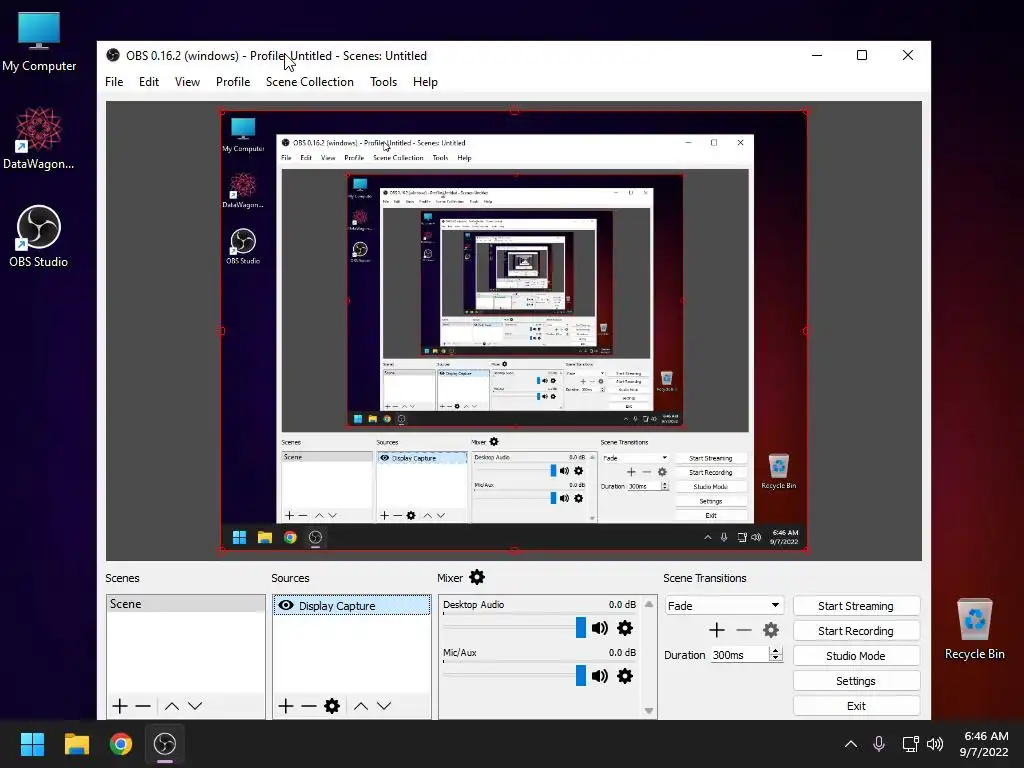The image size is (1024, 768).
Task: Open network tray icon
Action: tap(910, 744)
